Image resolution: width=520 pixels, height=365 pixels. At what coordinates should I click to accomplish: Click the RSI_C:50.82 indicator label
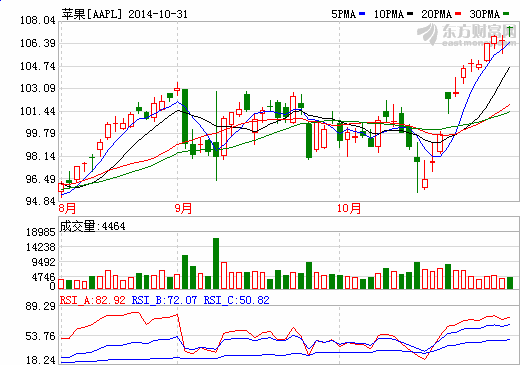pos(236,300)
